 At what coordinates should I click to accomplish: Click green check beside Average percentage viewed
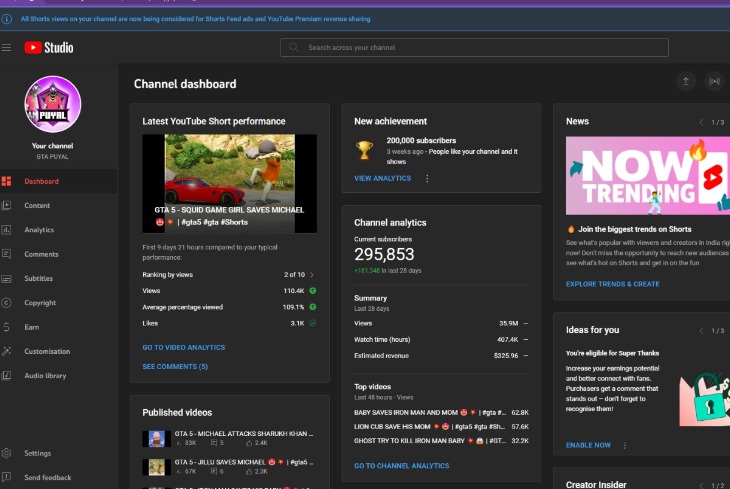click(313, 307)
